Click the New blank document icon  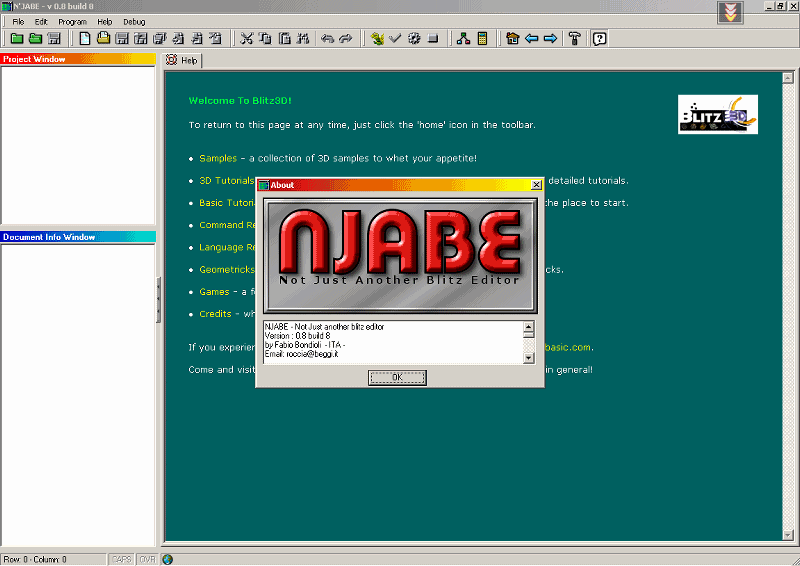[85, 39]
